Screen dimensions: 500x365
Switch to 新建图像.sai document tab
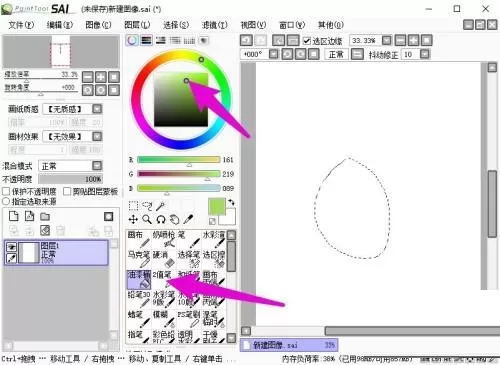click(x=289, y=345)
